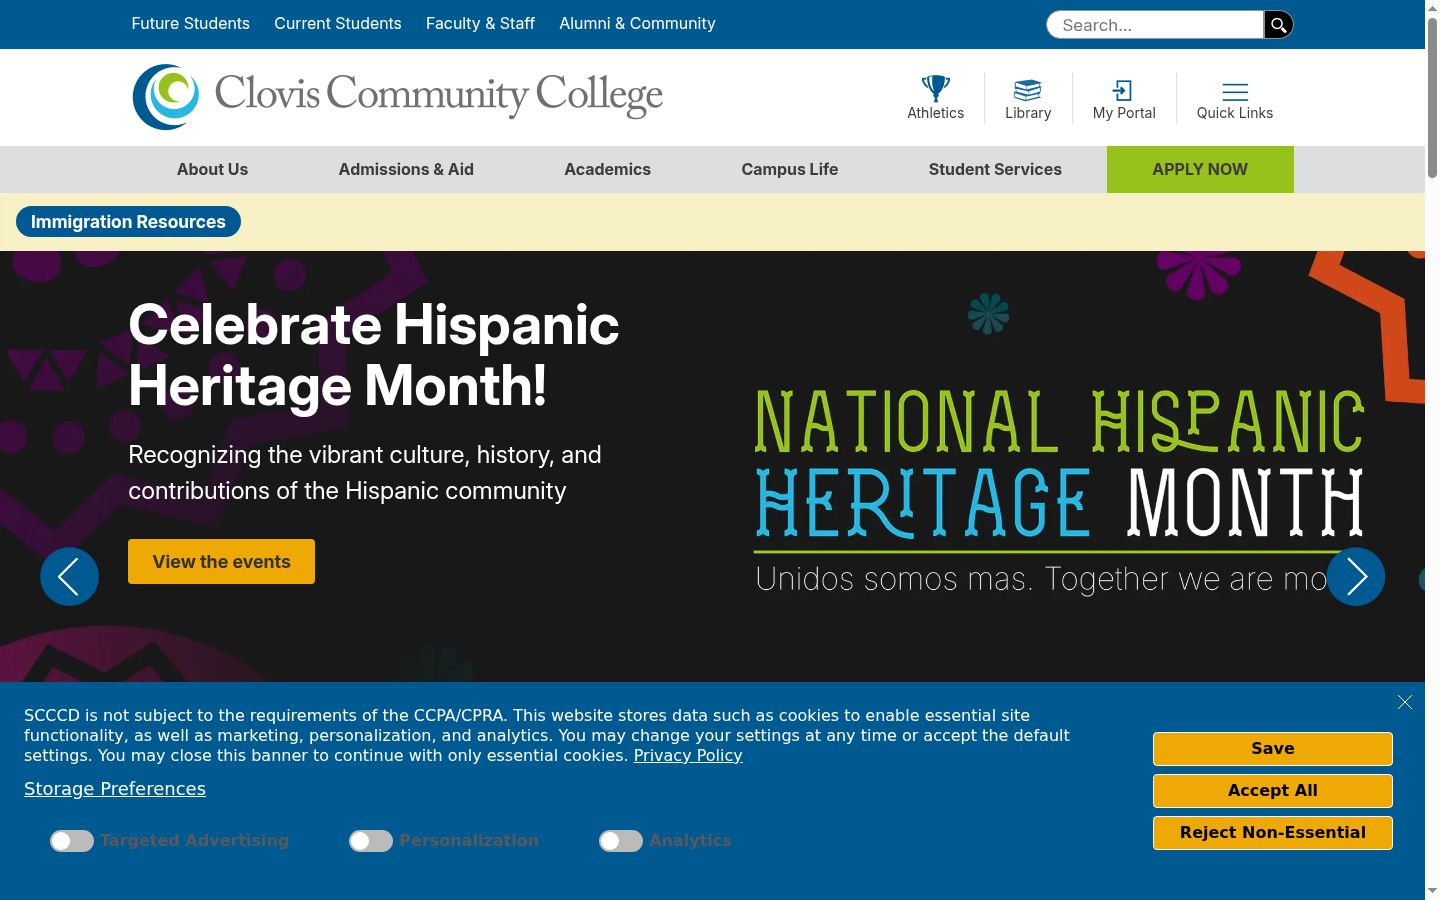Screen dimensions: 1440x900
Task: Open the Faculty & Staff link
Action: coord(480,23)
